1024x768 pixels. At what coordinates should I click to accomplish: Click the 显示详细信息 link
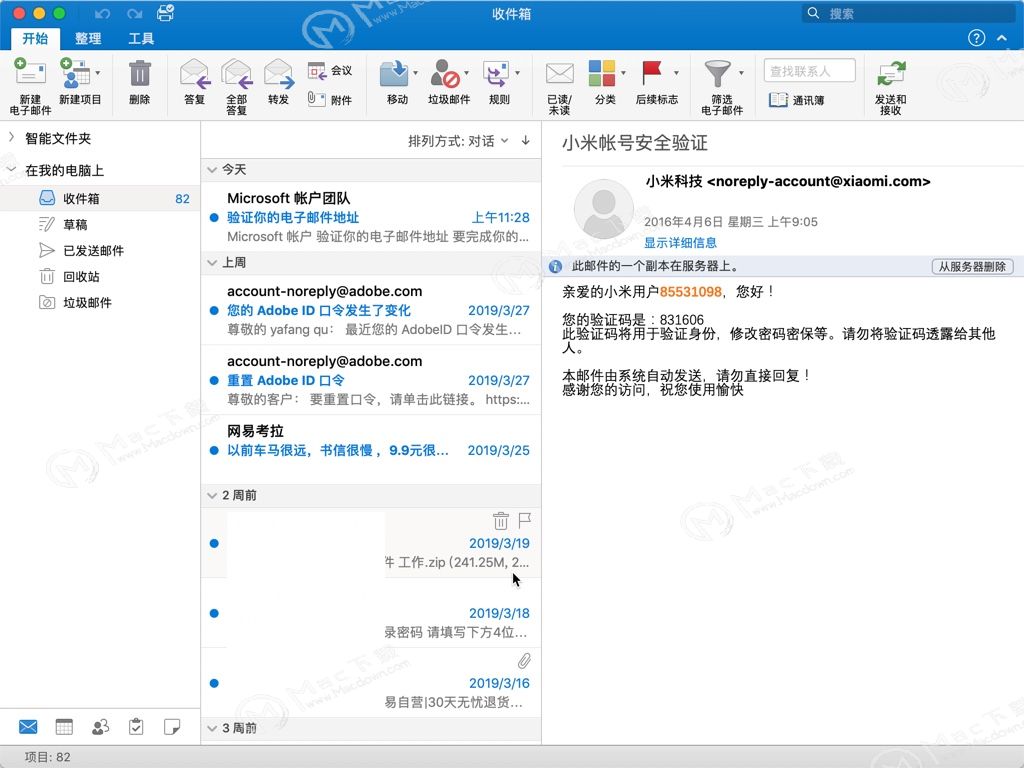pos(680,243)
